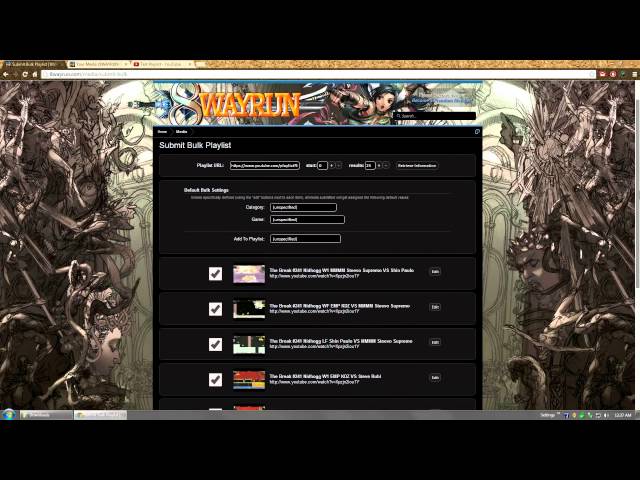The width and height of the screenshot is (640, 480).
Task: Click the Home breadcrumb
Action: 162,132
